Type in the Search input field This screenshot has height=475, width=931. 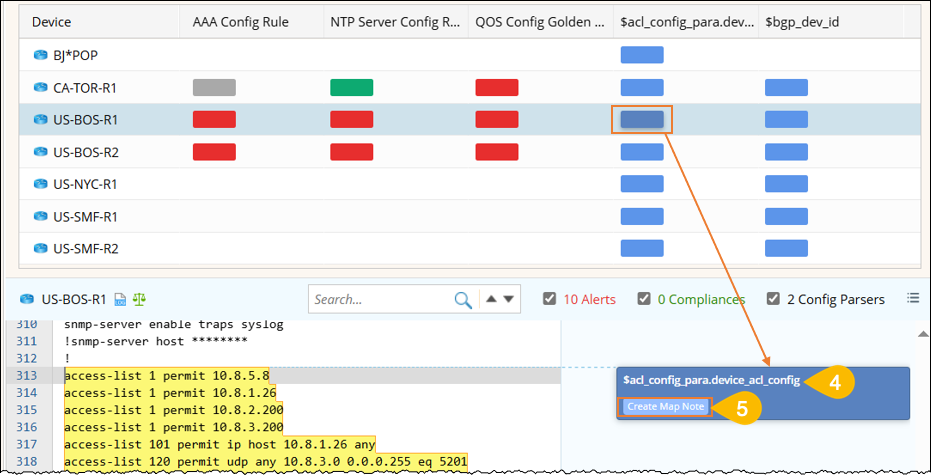coord(380,299)
